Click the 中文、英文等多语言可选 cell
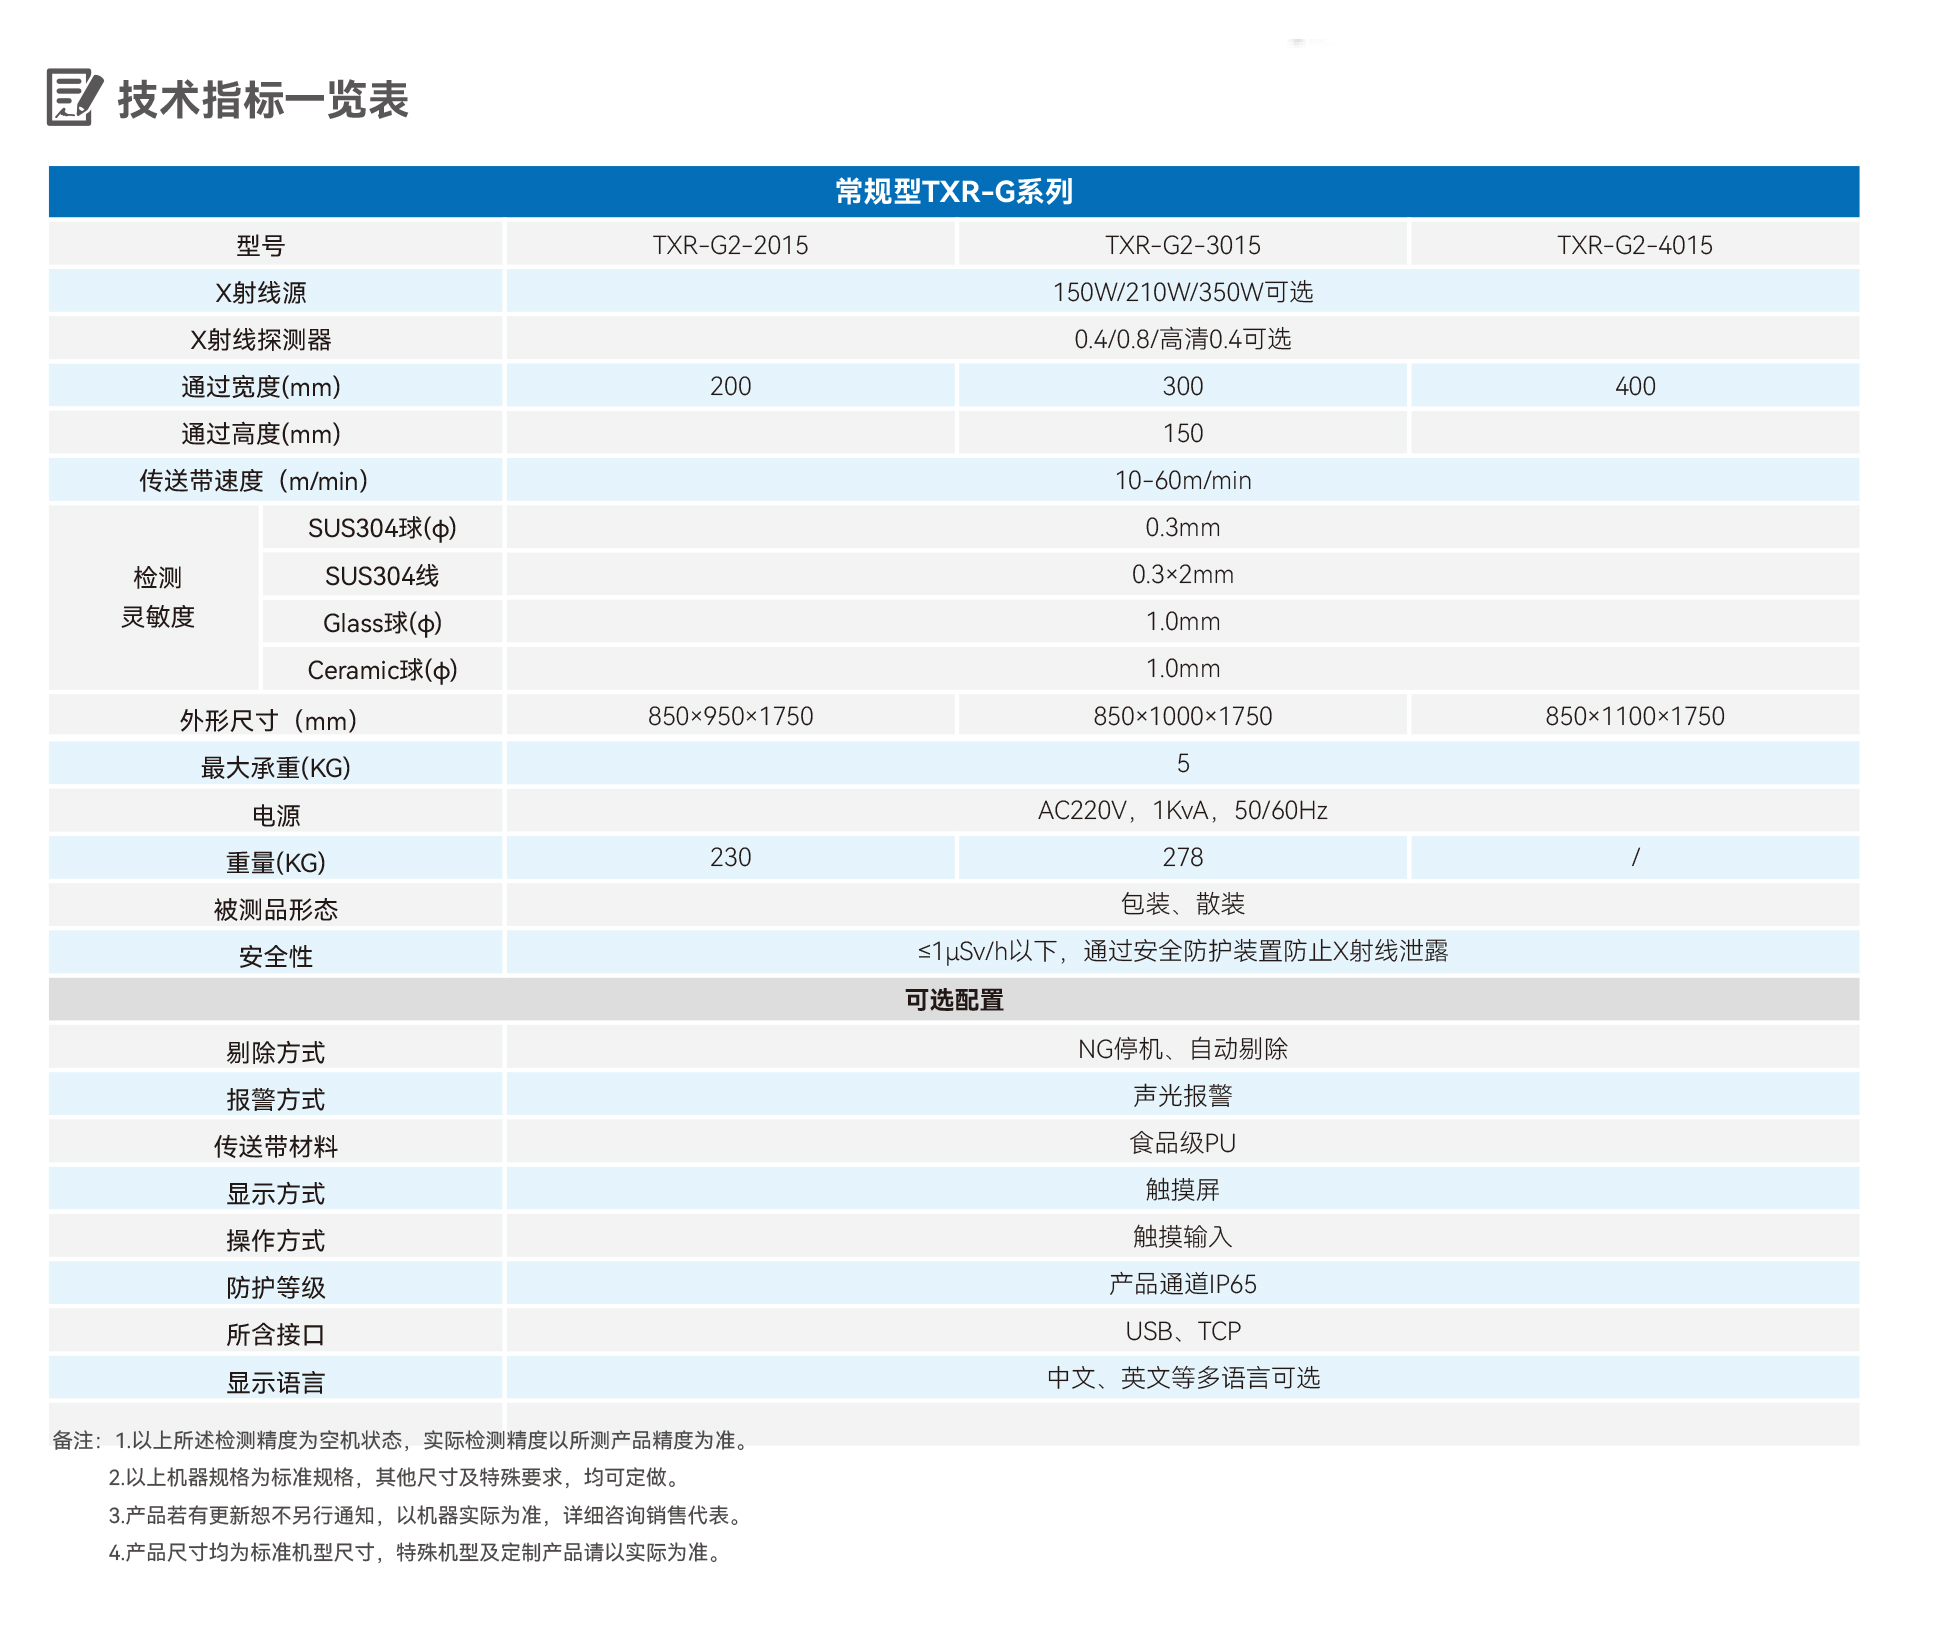 [1182, 1378]
